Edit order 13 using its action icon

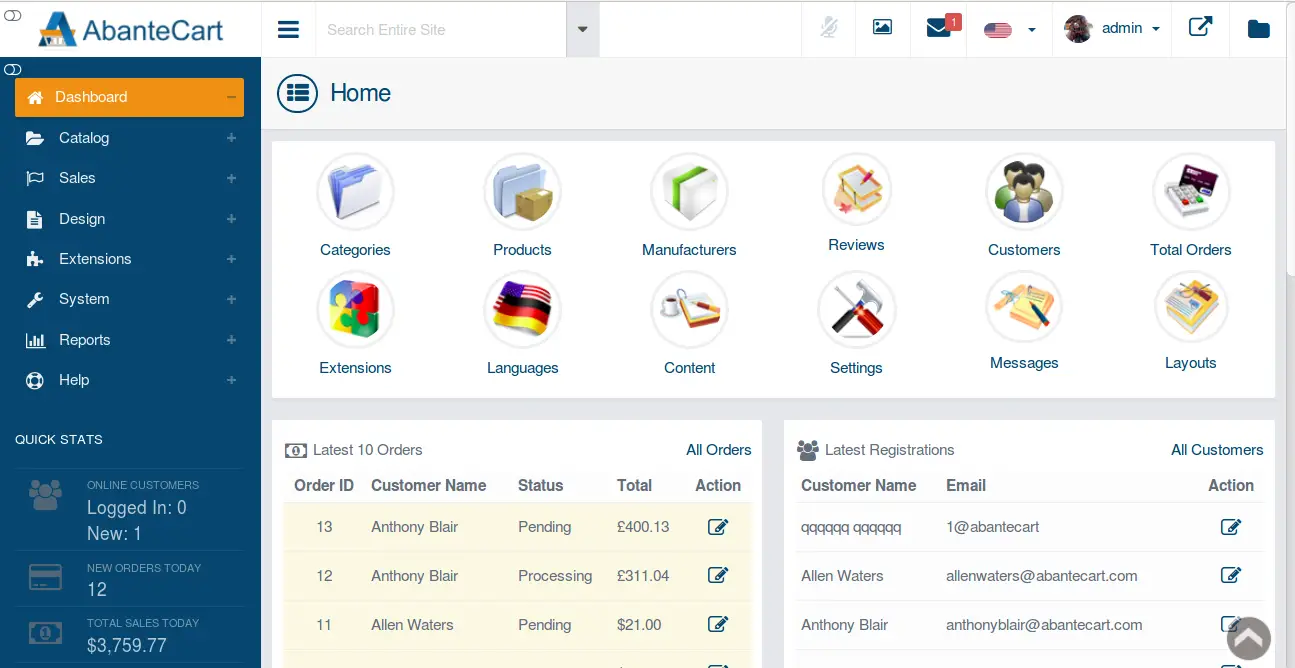[x=718, y=526]
